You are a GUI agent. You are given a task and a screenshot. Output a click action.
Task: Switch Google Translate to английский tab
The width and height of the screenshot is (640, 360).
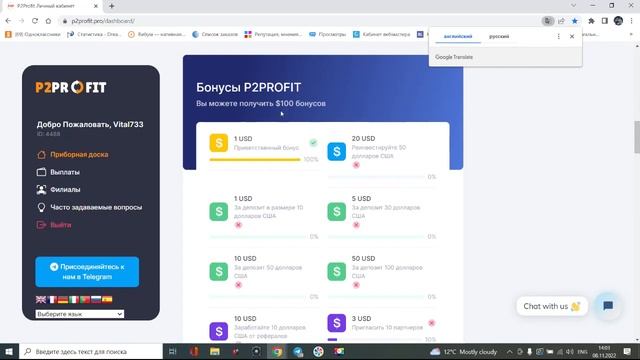[458, 36]
